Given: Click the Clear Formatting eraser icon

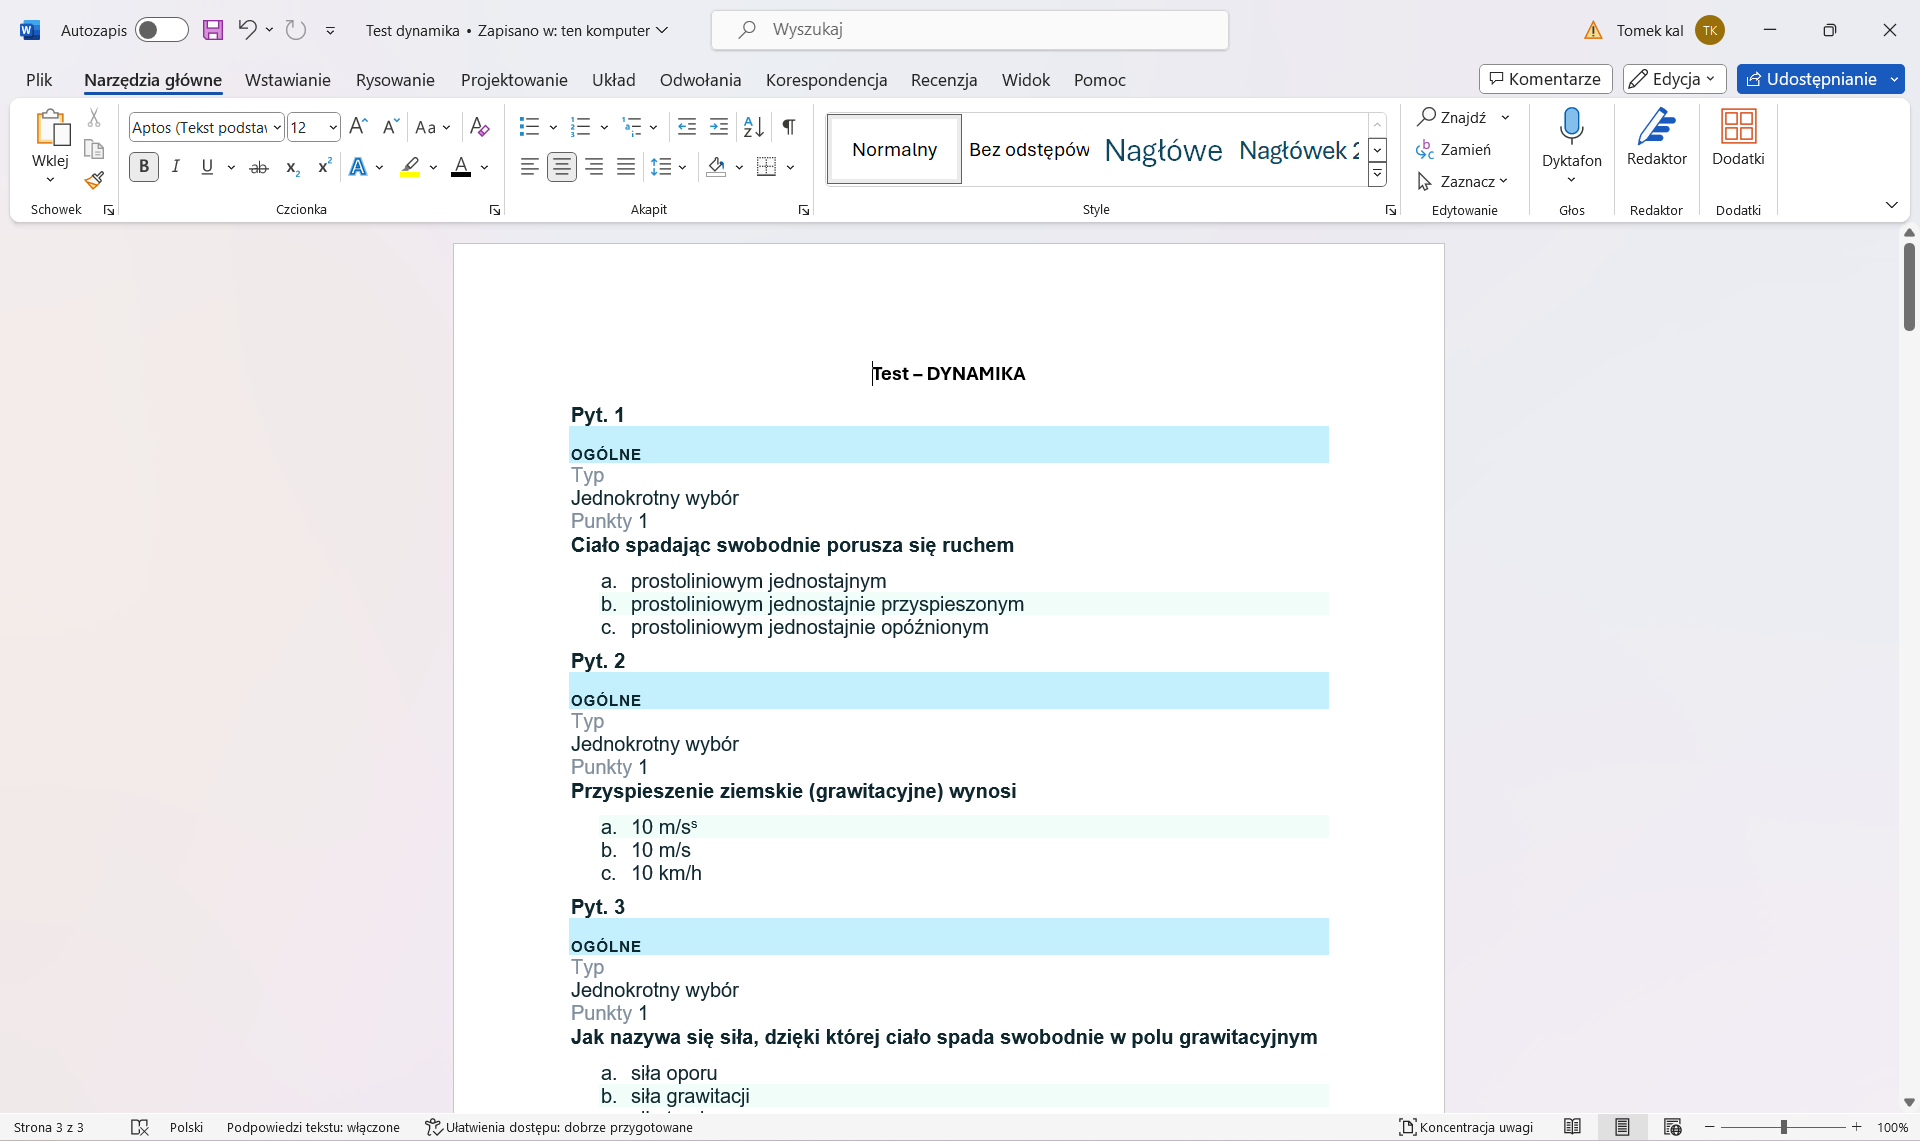Looking at the screenshot, I should 479,127.
